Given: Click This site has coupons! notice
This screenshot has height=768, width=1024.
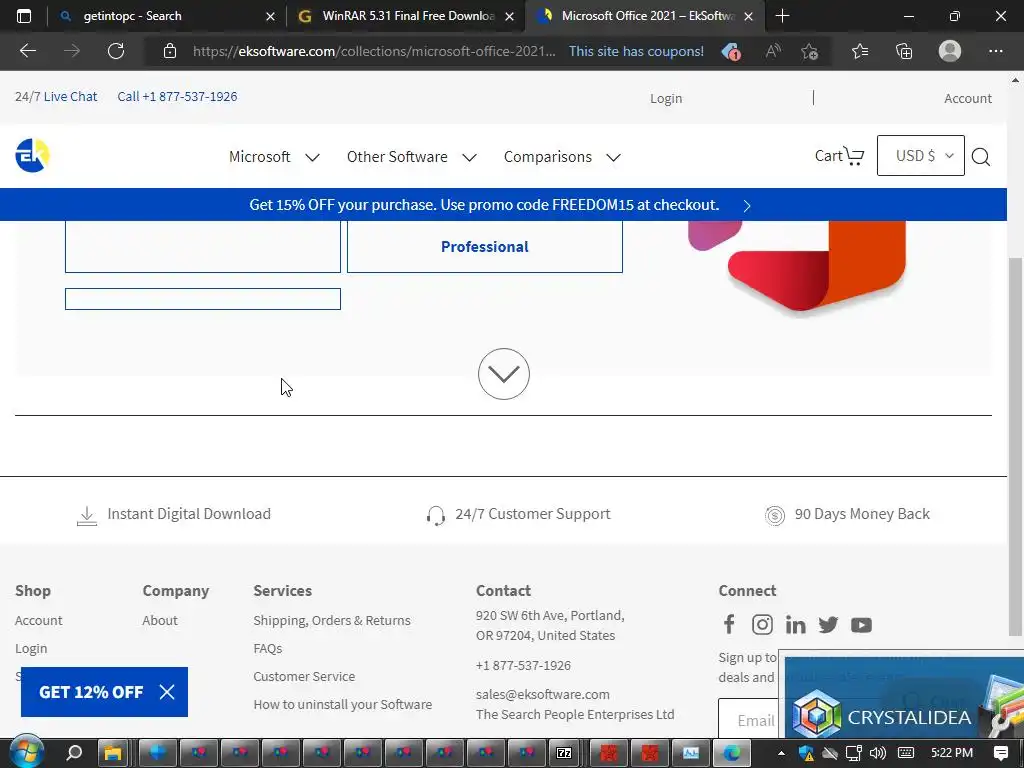Looking at the screenshot, I should click(636, 51).
